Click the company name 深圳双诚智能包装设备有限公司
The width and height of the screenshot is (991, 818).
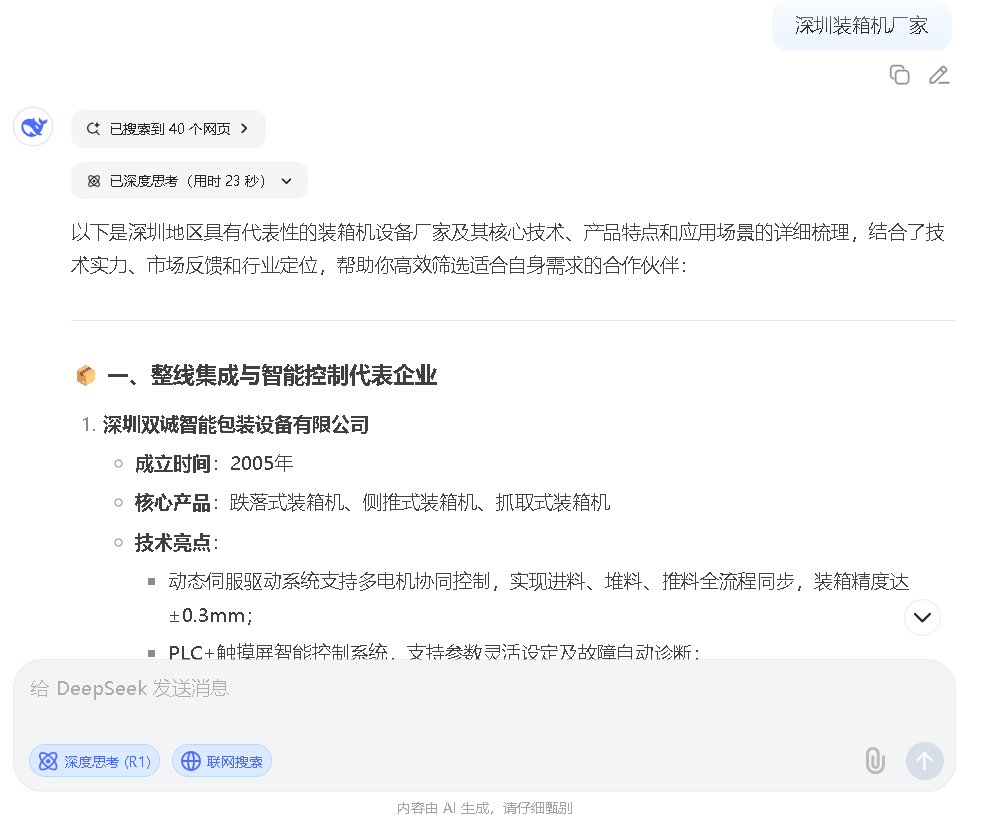pos(236,425)
